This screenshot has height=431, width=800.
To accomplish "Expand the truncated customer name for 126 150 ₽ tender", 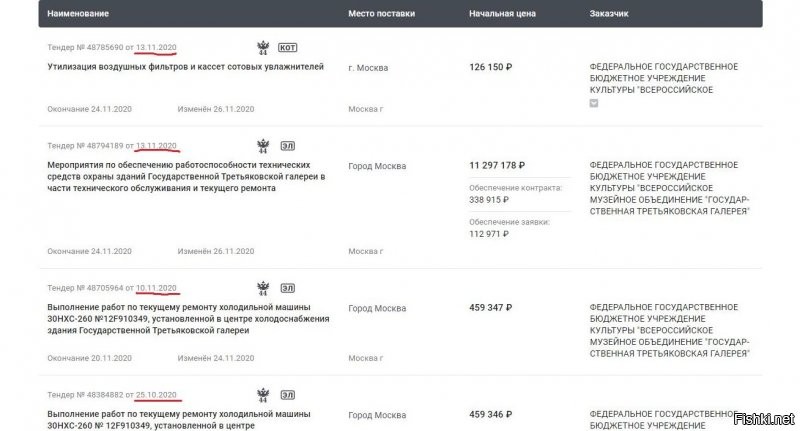I will click(594, 103).
